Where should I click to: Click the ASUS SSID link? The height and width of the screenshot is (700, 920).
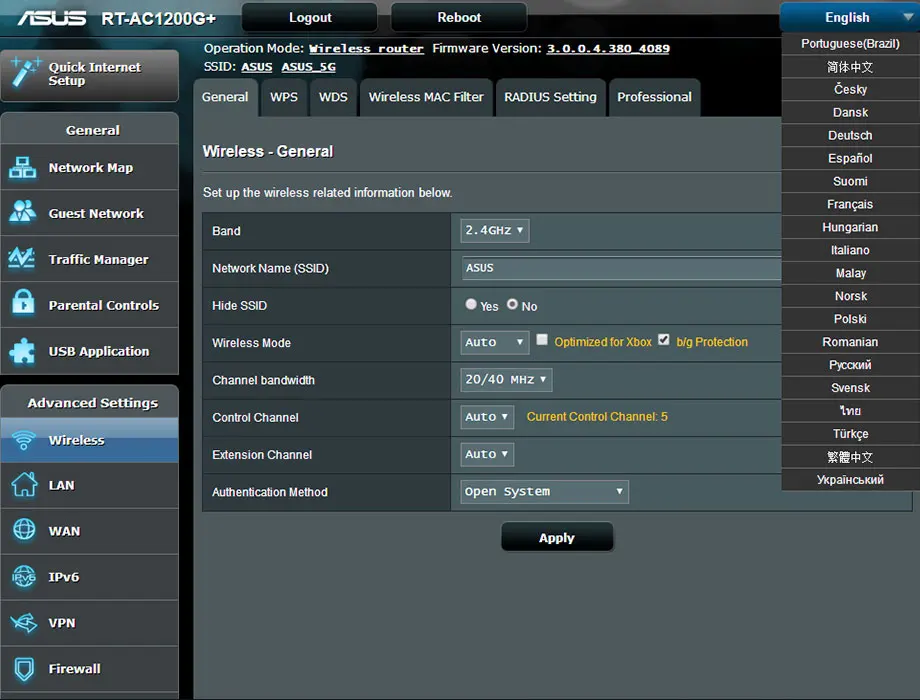(x=256, y=67)
